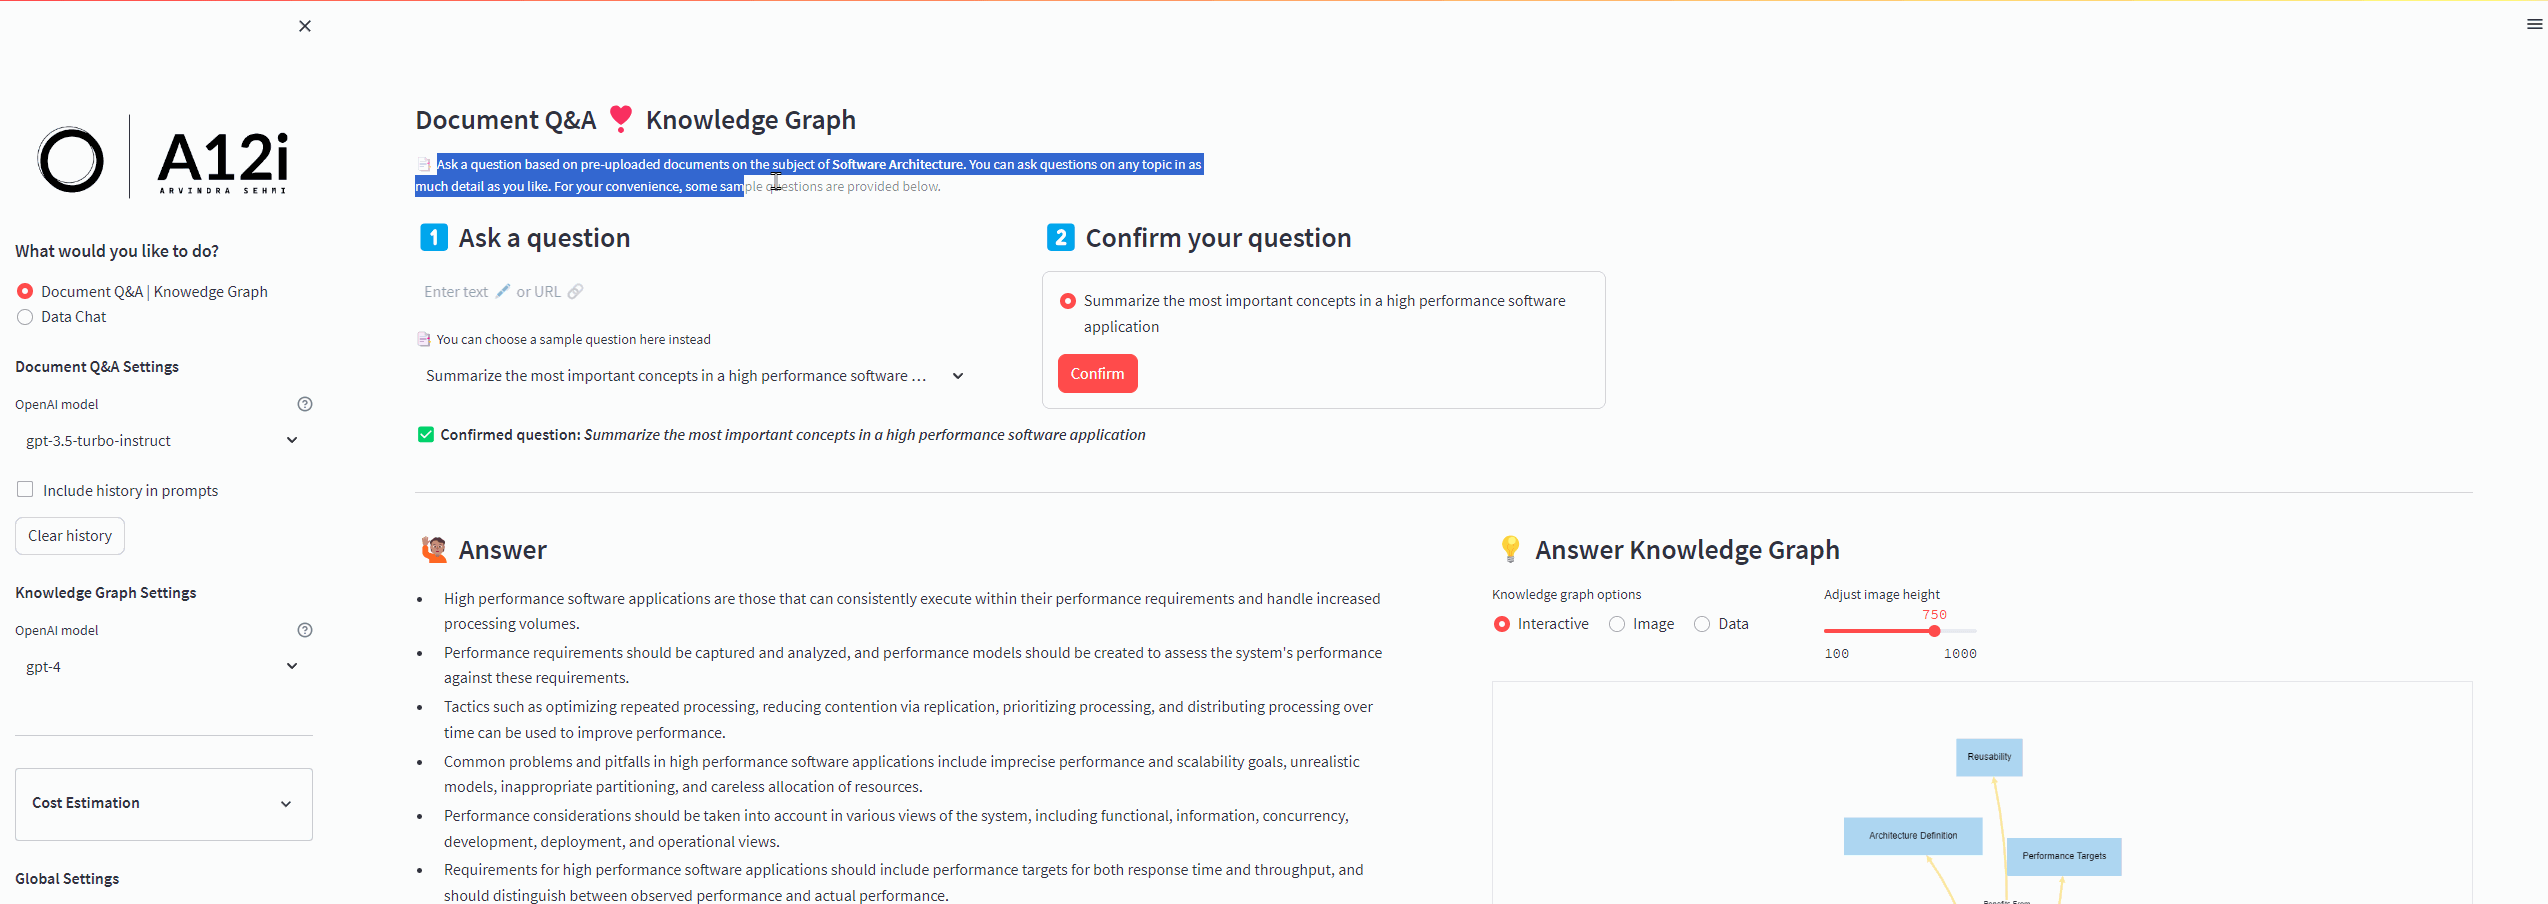This screenshot has height=904, width=2548.
Task: Click help icon for Document Q&A OpenAI model
Action: point(305,404)
